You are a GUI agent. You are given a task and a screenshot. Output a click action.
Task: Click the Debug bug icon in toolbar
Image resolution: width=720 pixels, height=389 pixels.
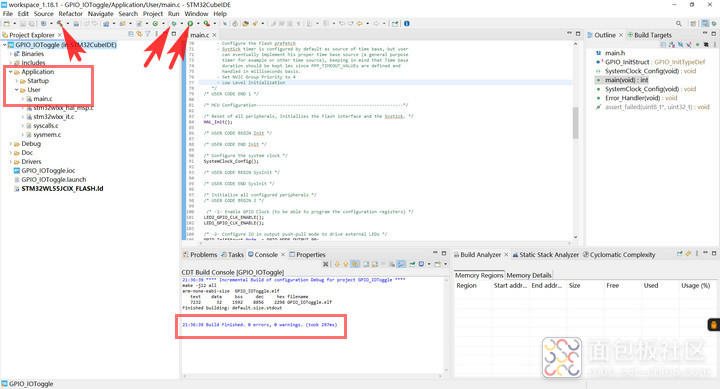point(173,23)
